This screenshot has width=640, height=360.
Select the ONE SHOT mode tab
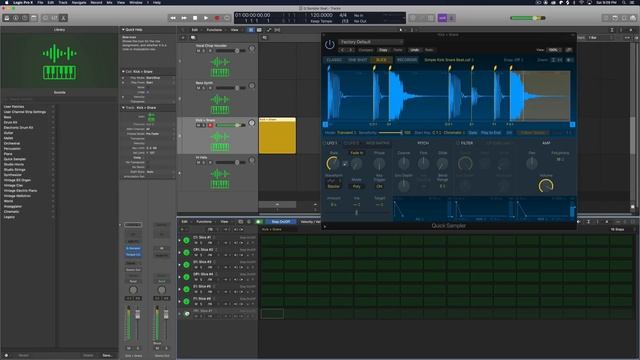358,60
